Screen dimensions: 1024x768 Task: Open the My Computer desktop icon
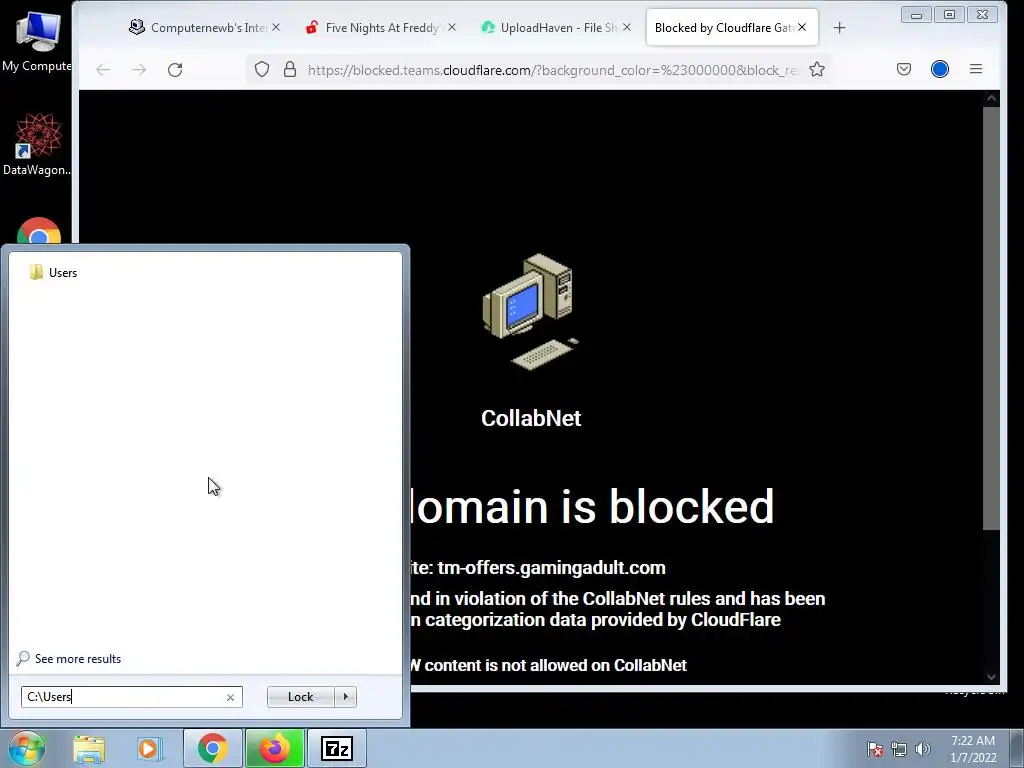point(37,42)
